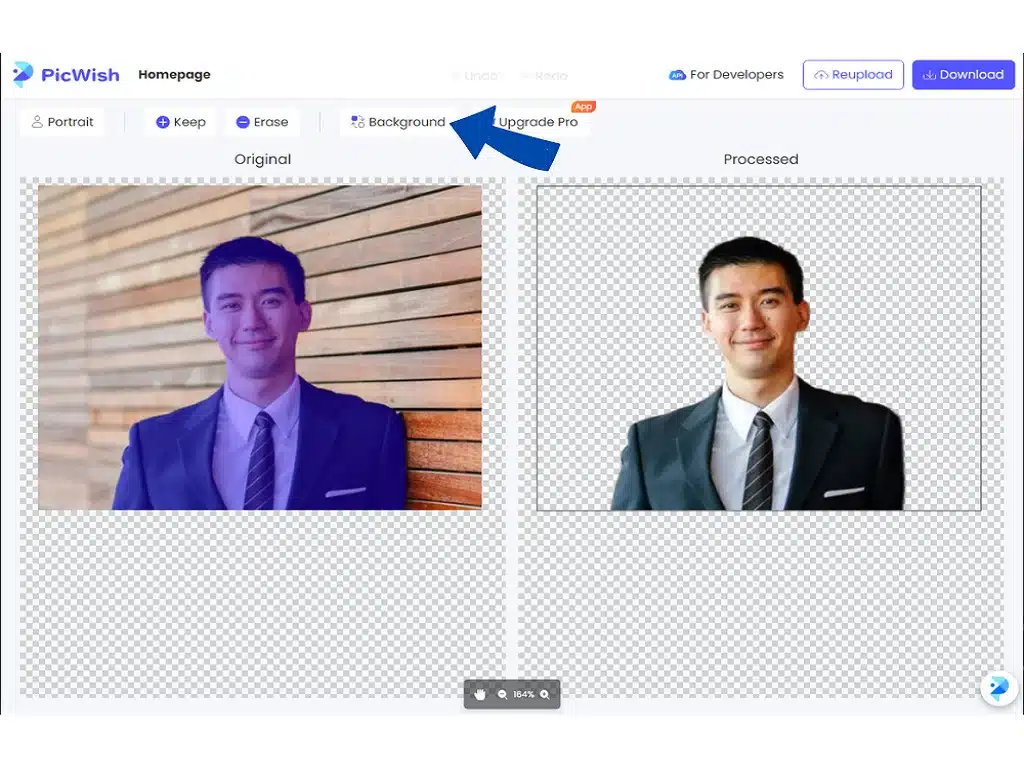Click the Reupload button
The height and width of the screenshot is (768, 1024).
pyautogui.click(x=853, y=74)
